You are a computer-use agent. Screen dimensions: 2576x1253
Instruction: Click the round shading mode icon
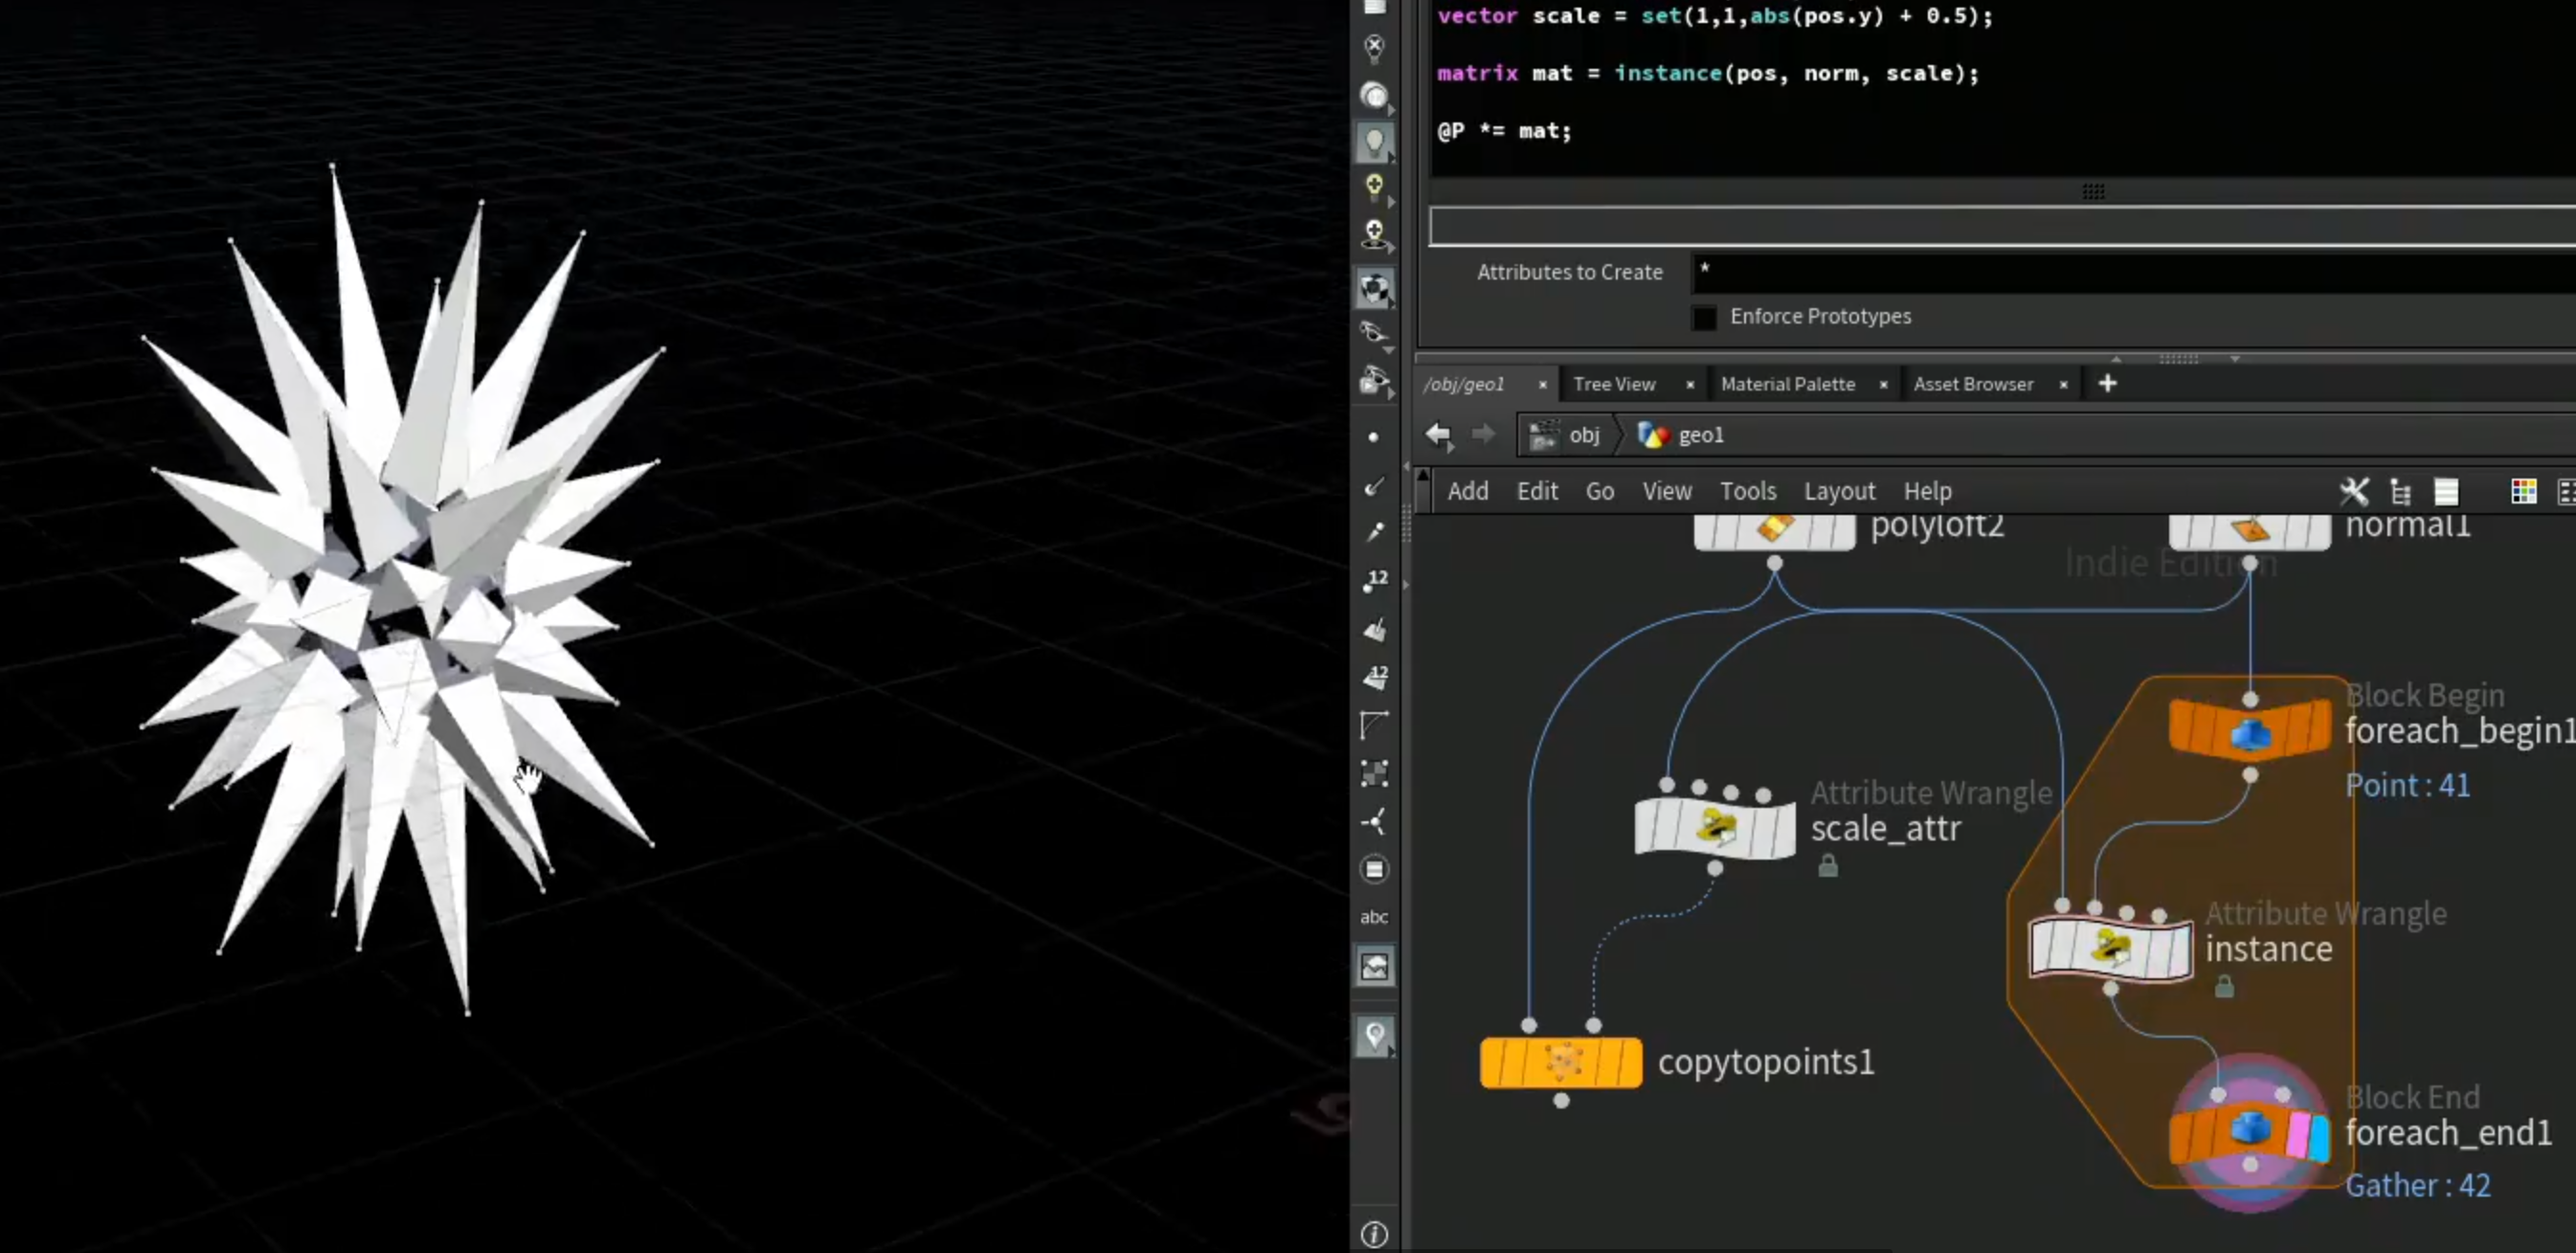(x=1375, y=95)
